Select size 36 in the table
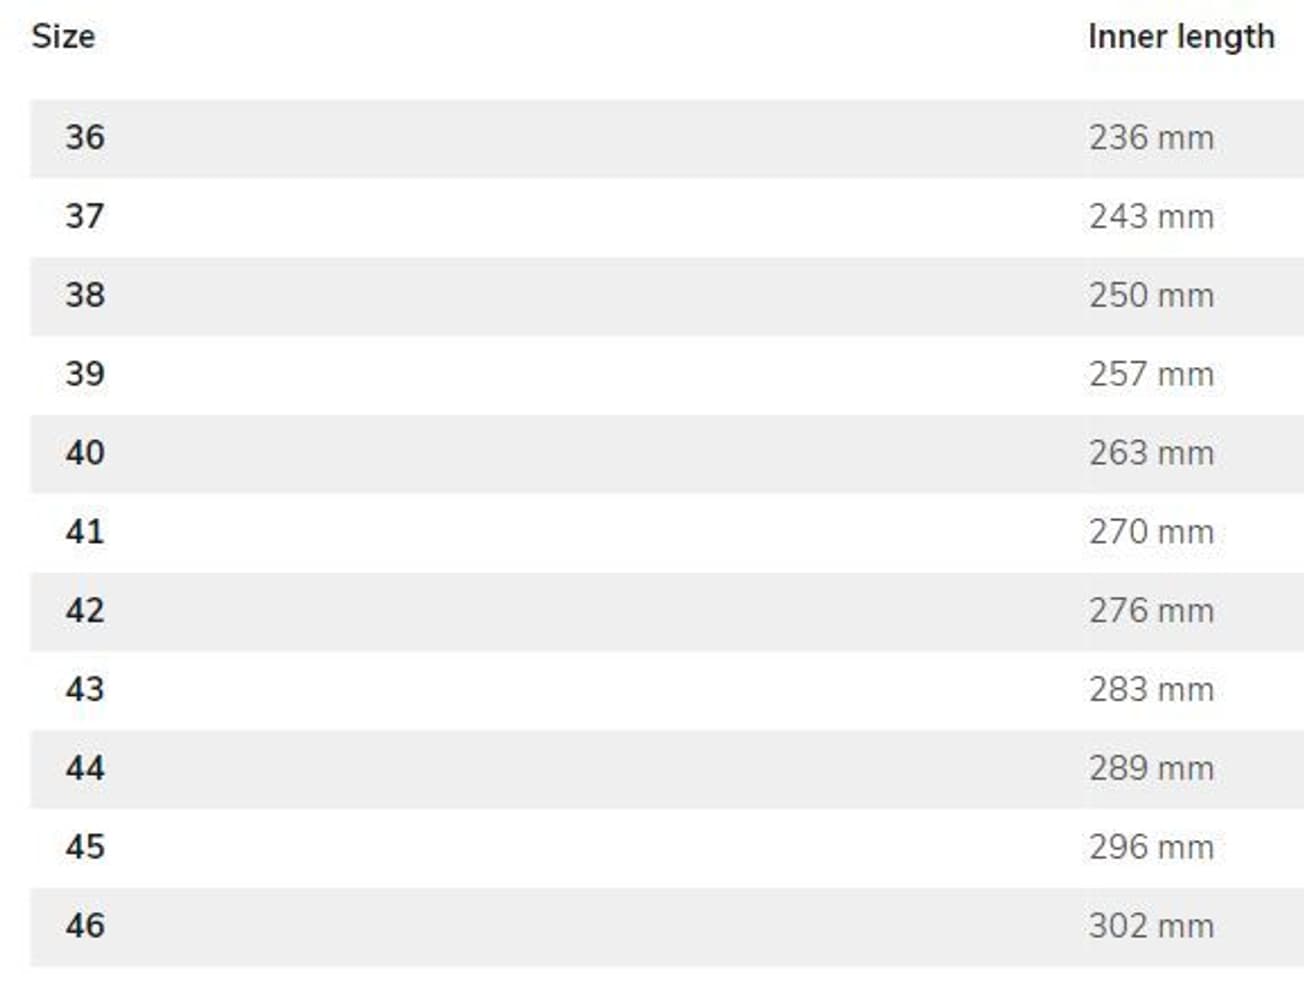The height and width of the screenshot is (1000, 1304). pyautogui.click(x=85, y=137)
